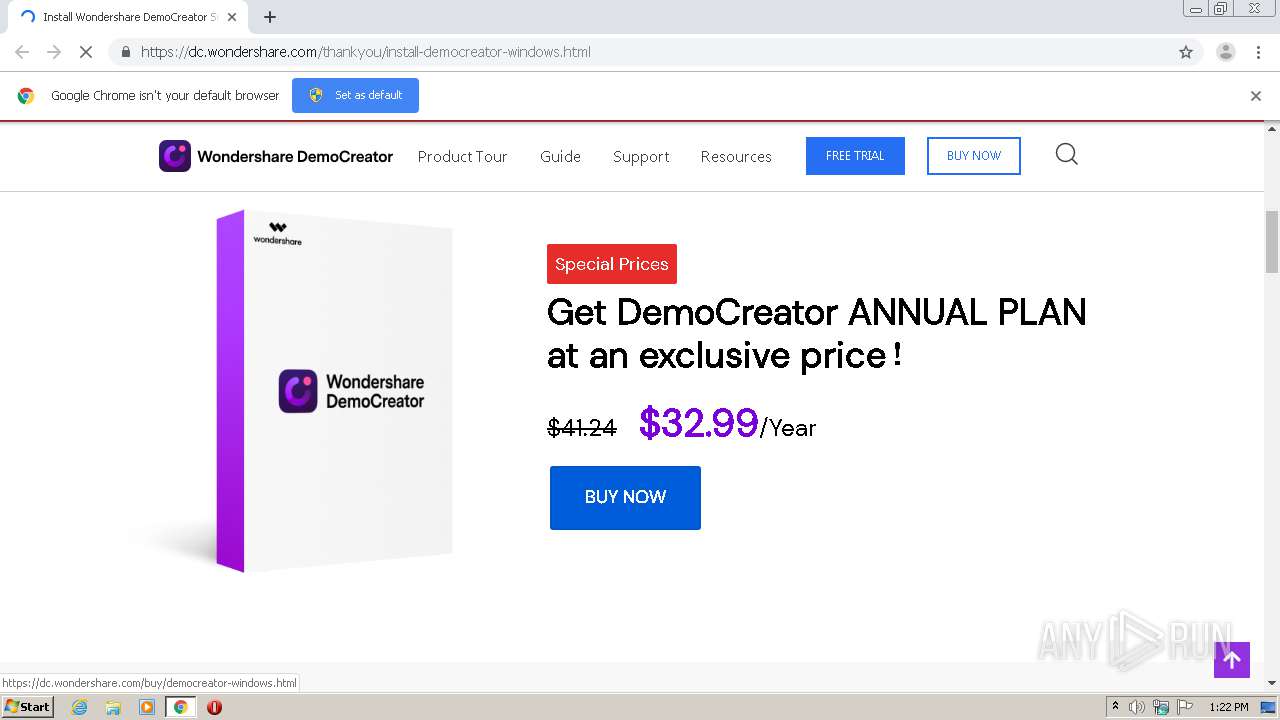Click the Google Chrome isn't default message
The image size is (1280, 720).
tap(165, 96)
